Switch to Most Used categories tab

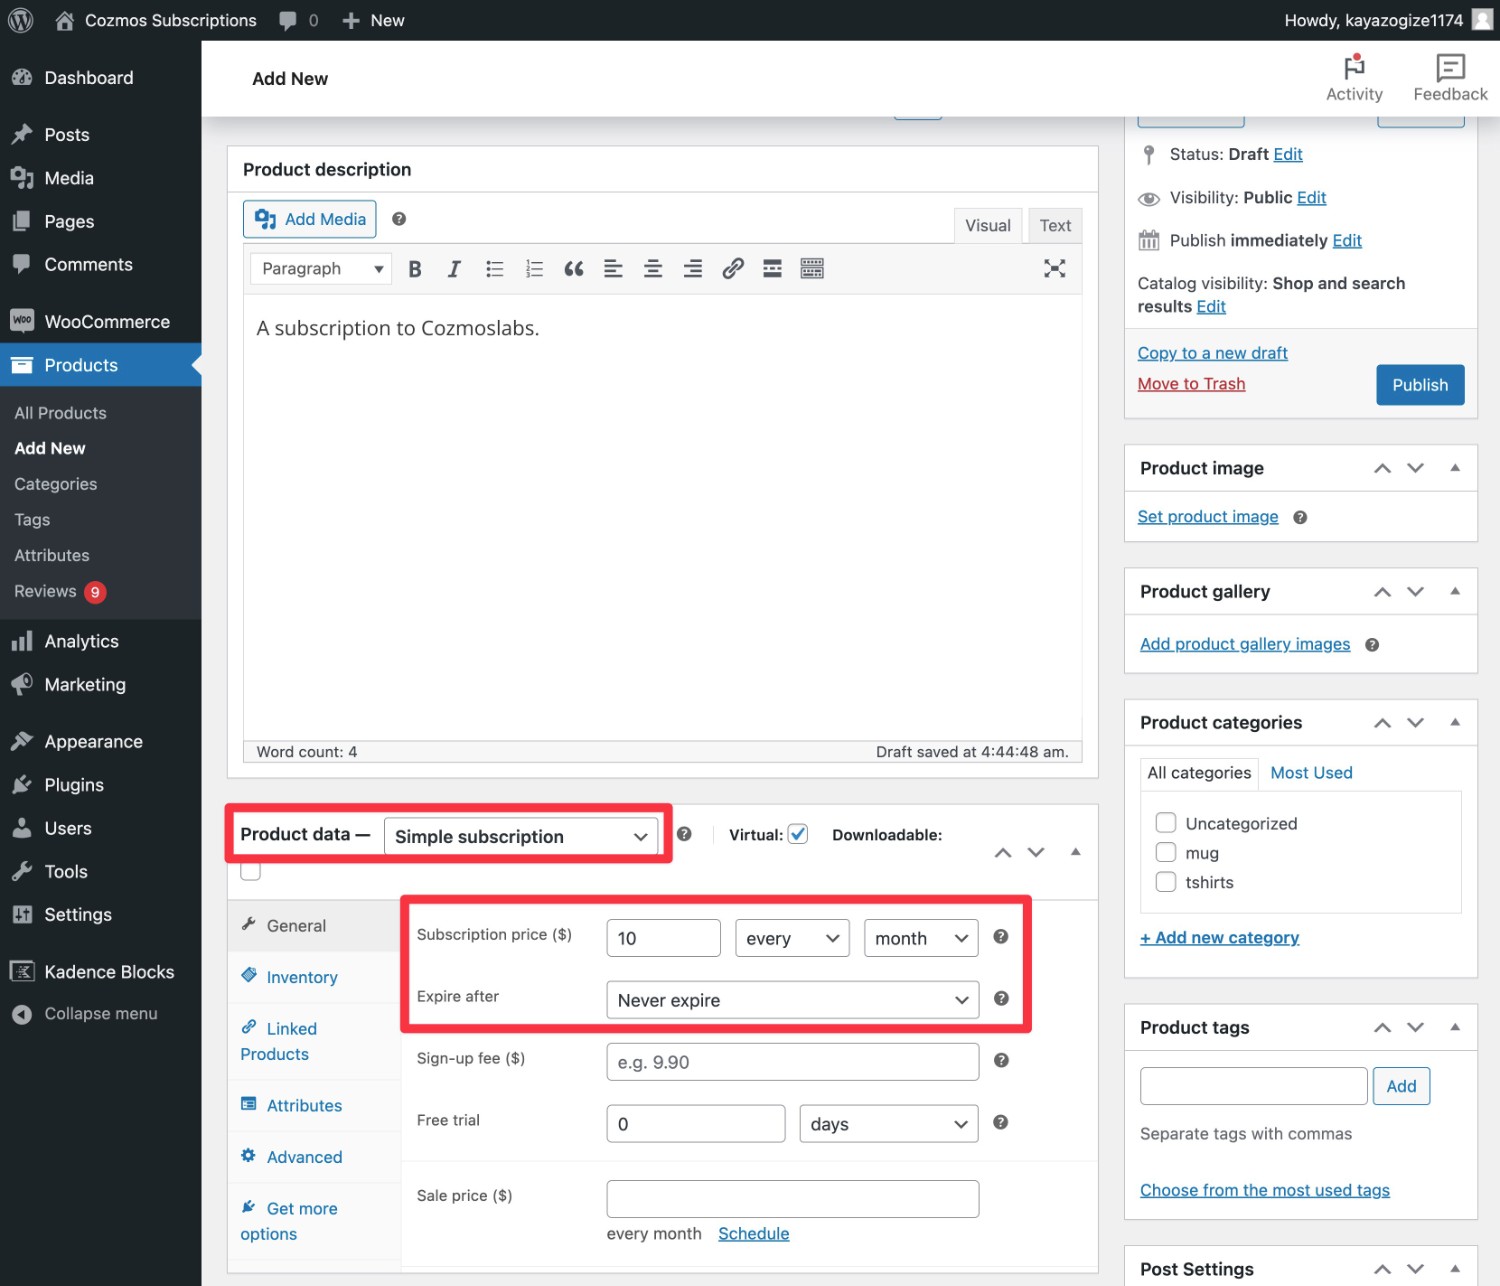1311,773
